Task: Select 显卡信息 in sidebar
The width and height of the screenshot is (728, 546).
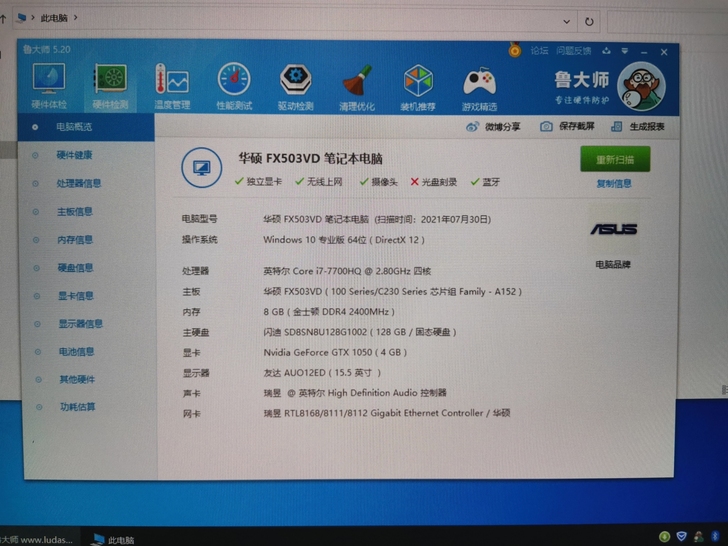Action: pos(76,296)
